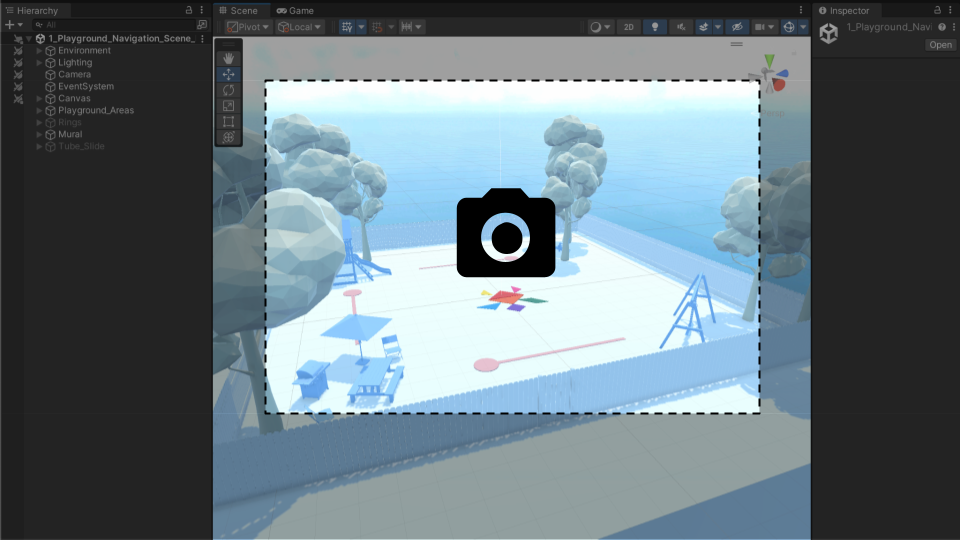Toggle scene lighting with the lightbulb
Image resolution: width=960 pixels, height=540 pixels.
pos(655,27)
